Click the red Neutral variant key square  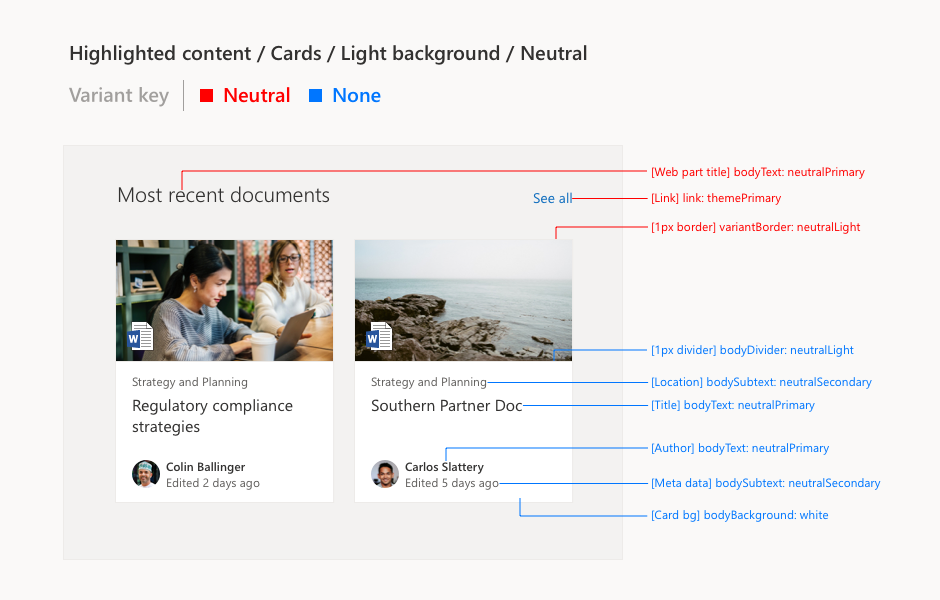(x=206, y=95)
